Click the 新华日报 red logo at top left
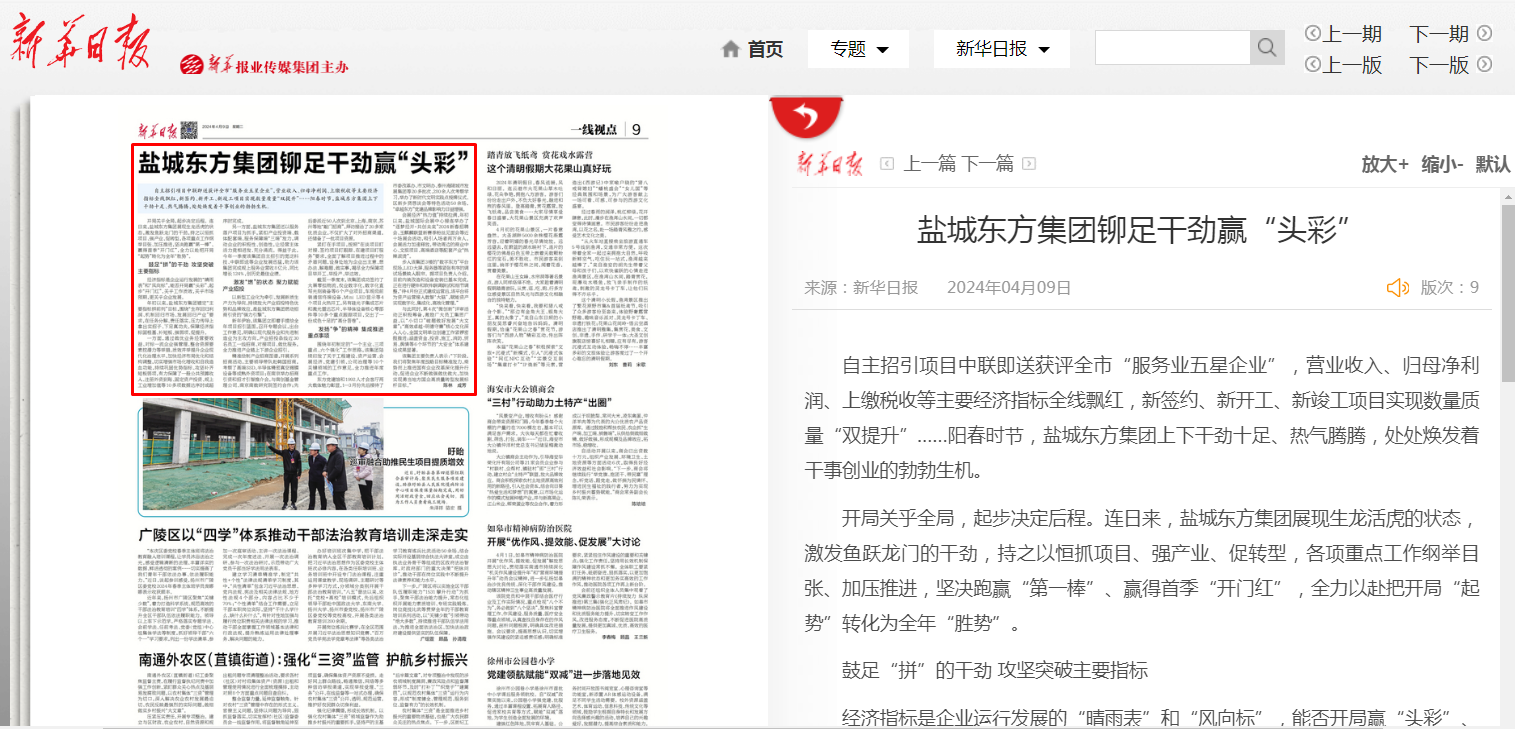Screen dimensions: 1515x729 (x=80, y=42)
